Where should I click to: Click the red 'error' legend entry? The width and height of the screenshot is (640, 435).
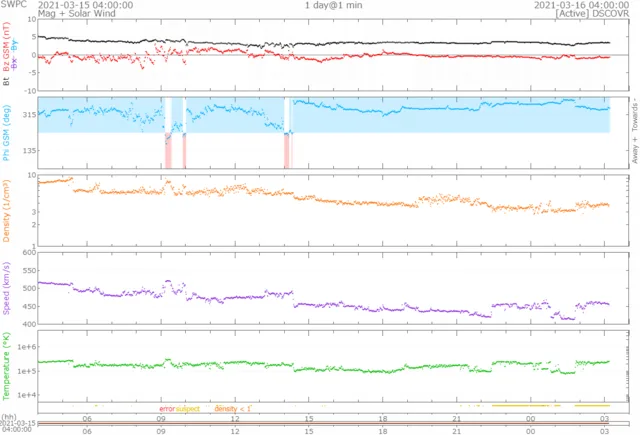[166, 409]
